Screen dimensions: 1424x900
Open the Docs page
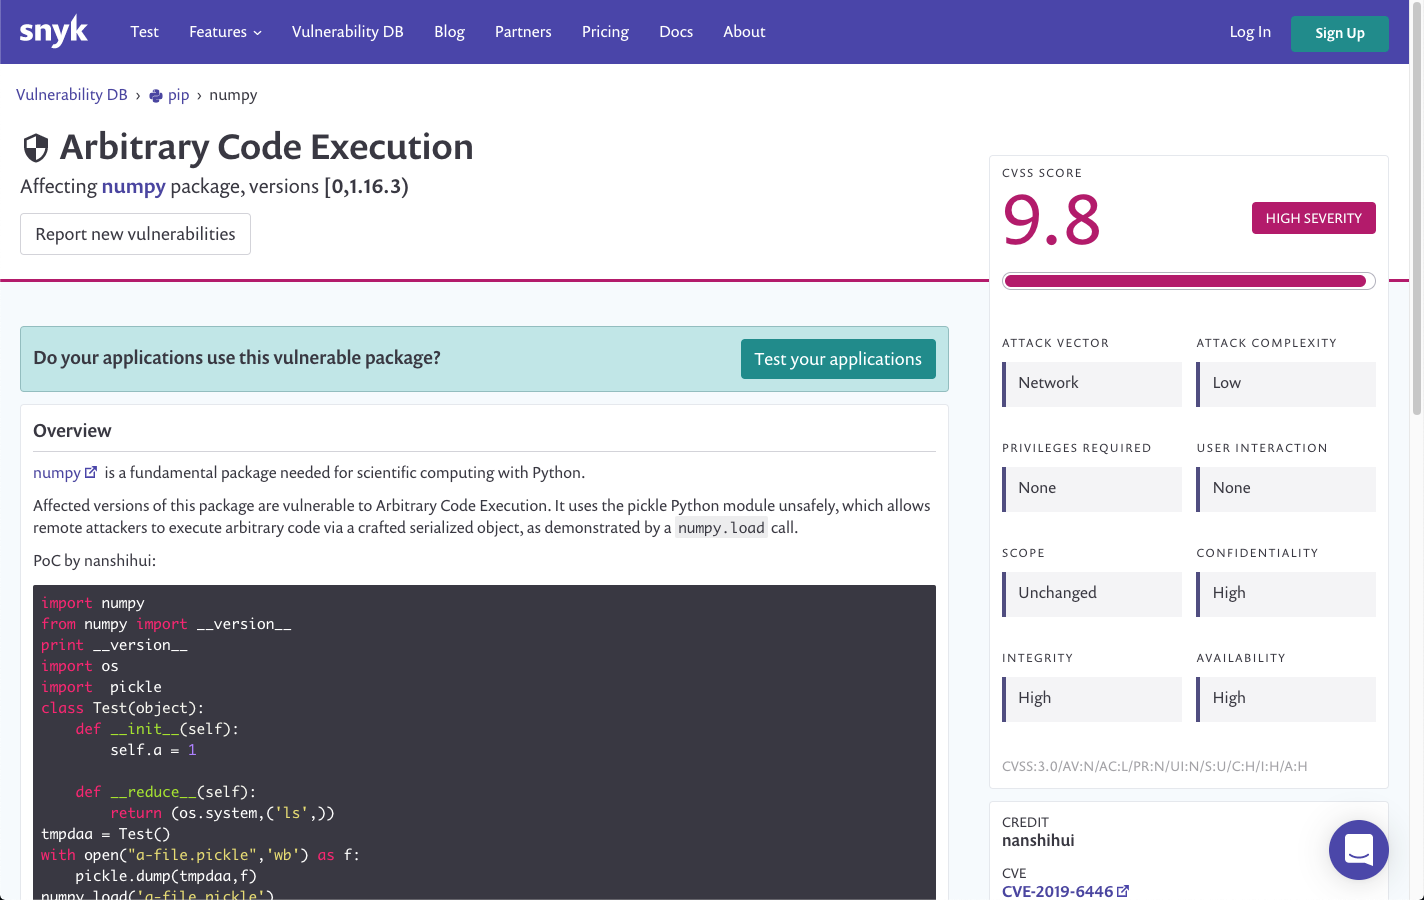tap(676, 32)
